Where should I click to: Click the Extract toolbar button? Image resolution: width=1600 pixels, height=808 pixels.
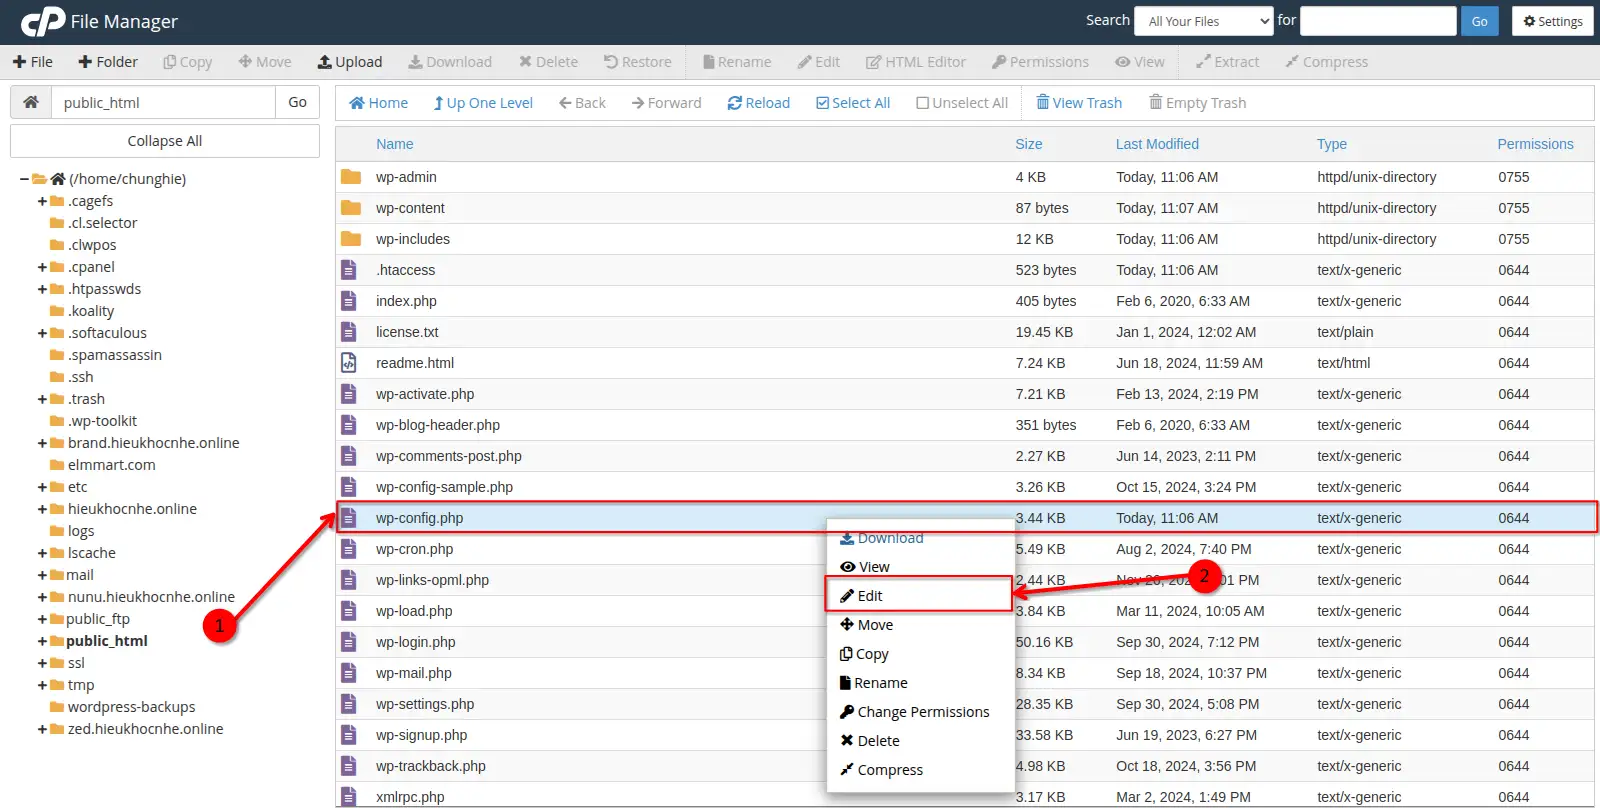click(x=1228, y=62)
